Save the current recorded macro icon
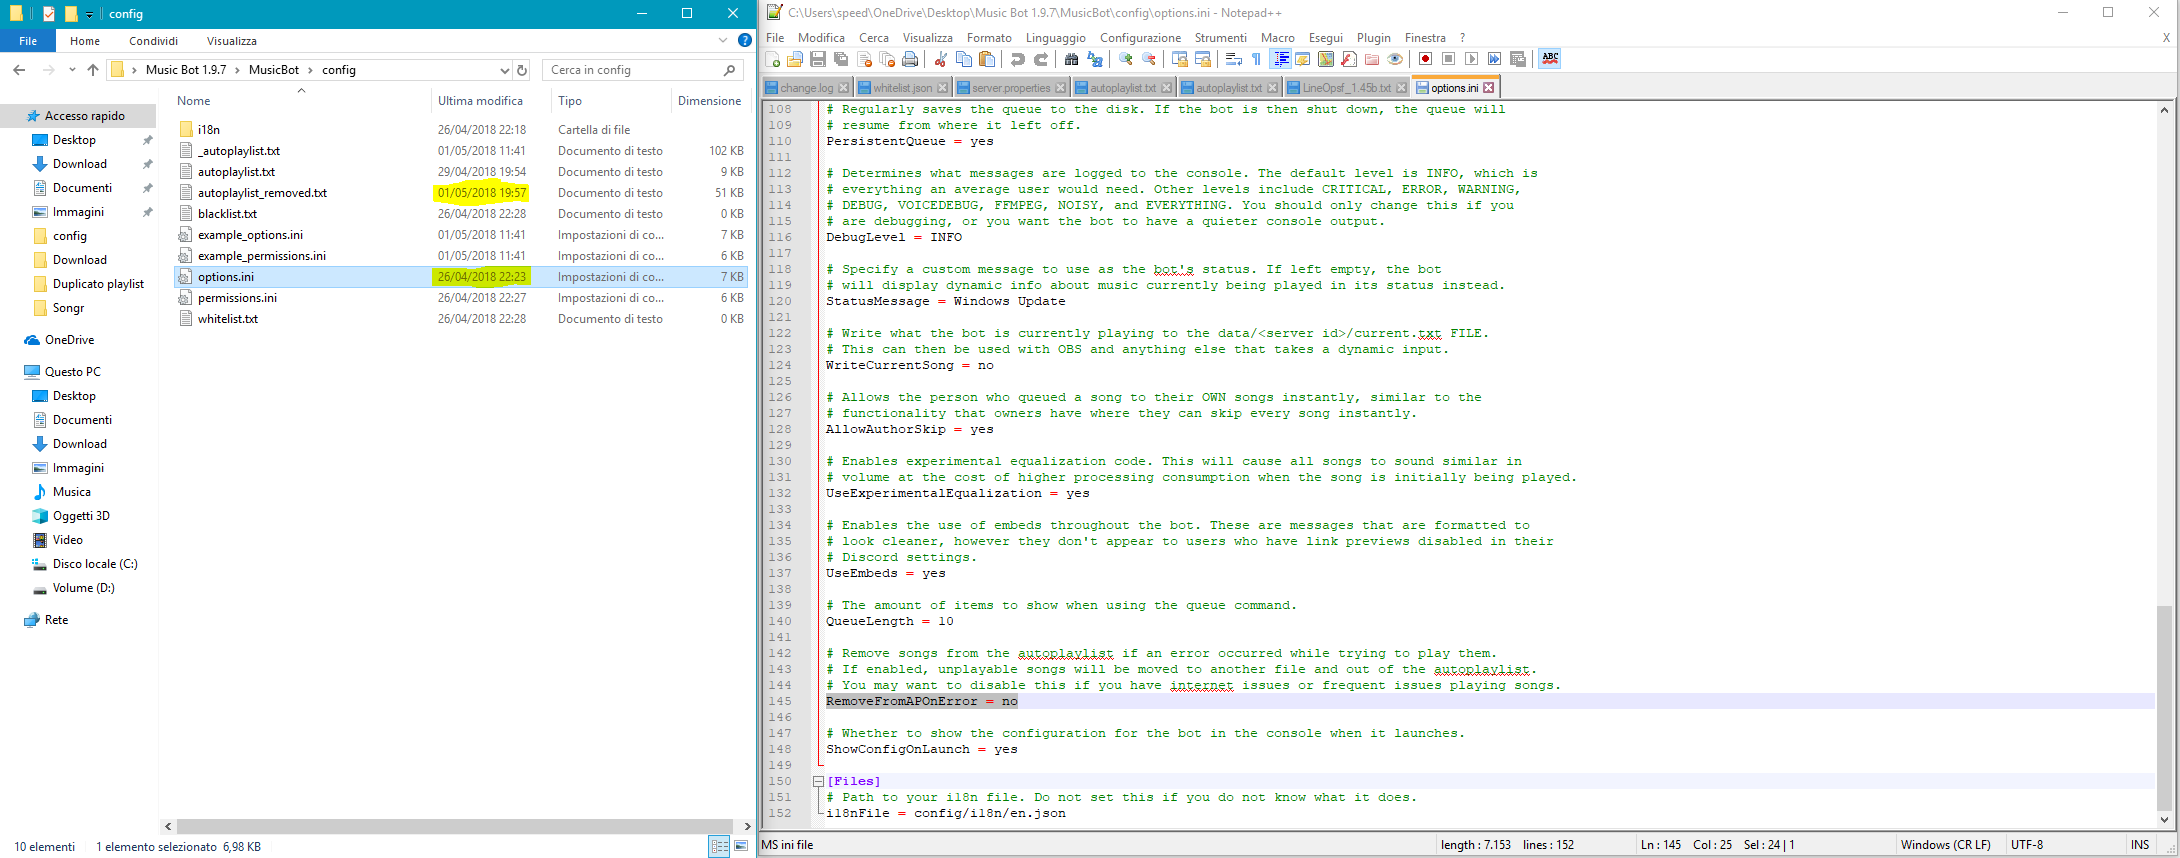2180x858 pixels. [x=1517, y=59]
